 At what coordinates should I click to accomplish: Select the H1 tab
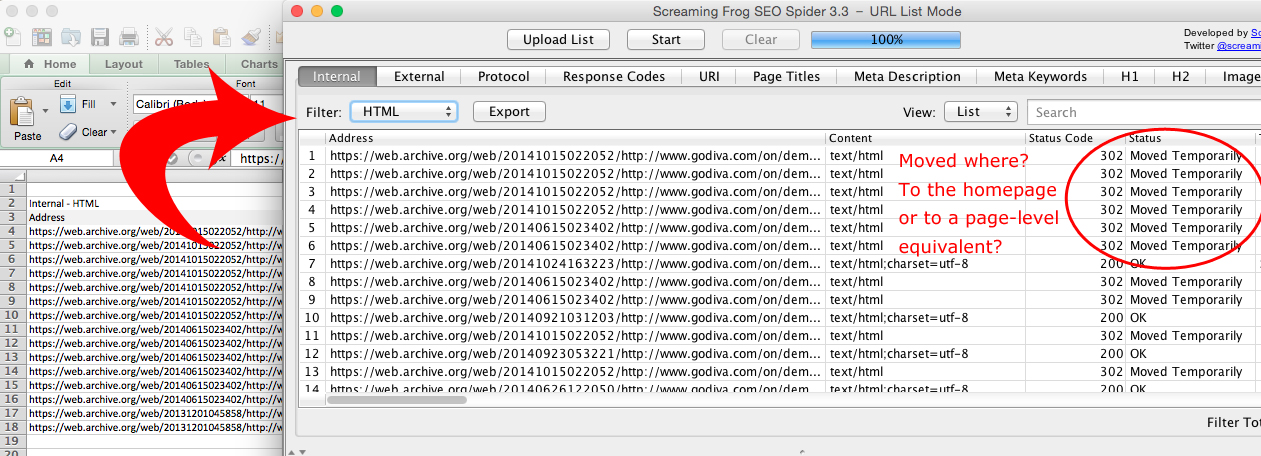point(1130,76)
